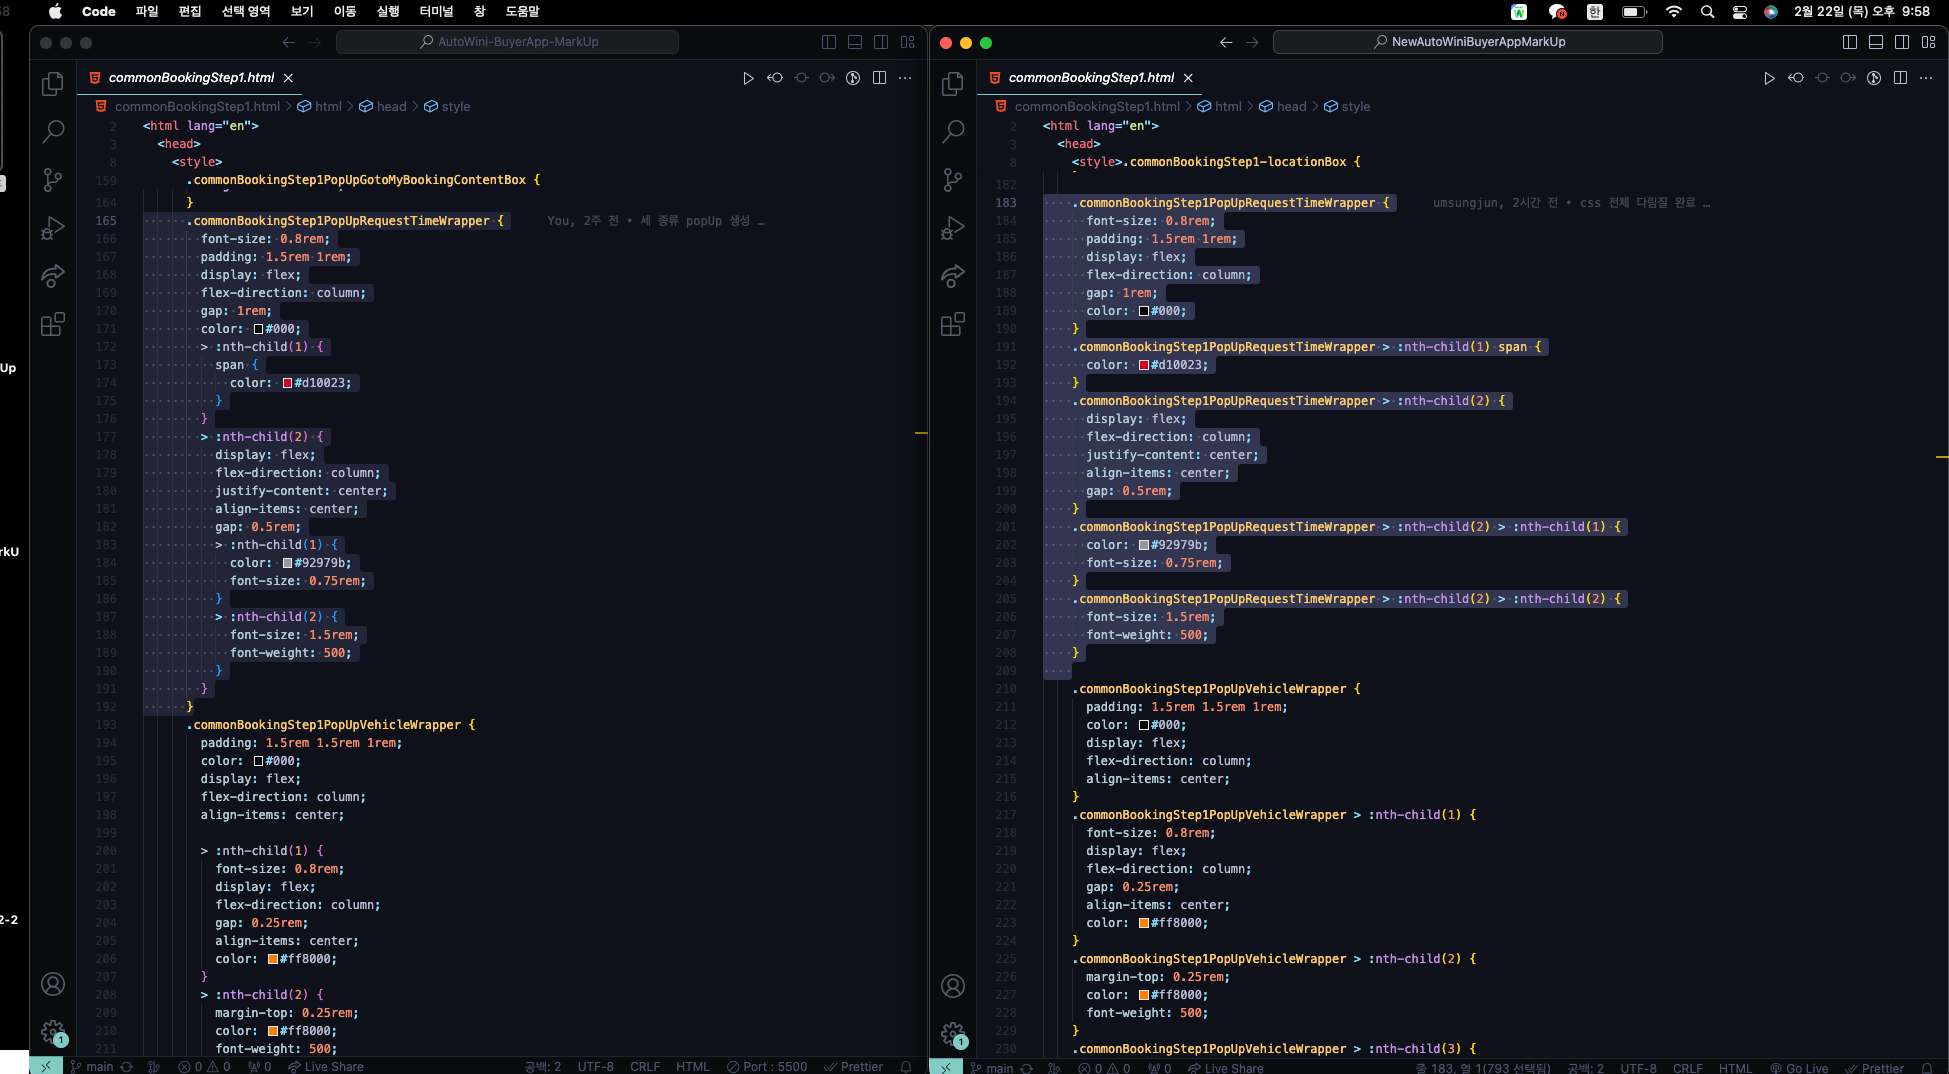
Task: Open Live Share view in left activity bar
Action: (x=53, y=276)
